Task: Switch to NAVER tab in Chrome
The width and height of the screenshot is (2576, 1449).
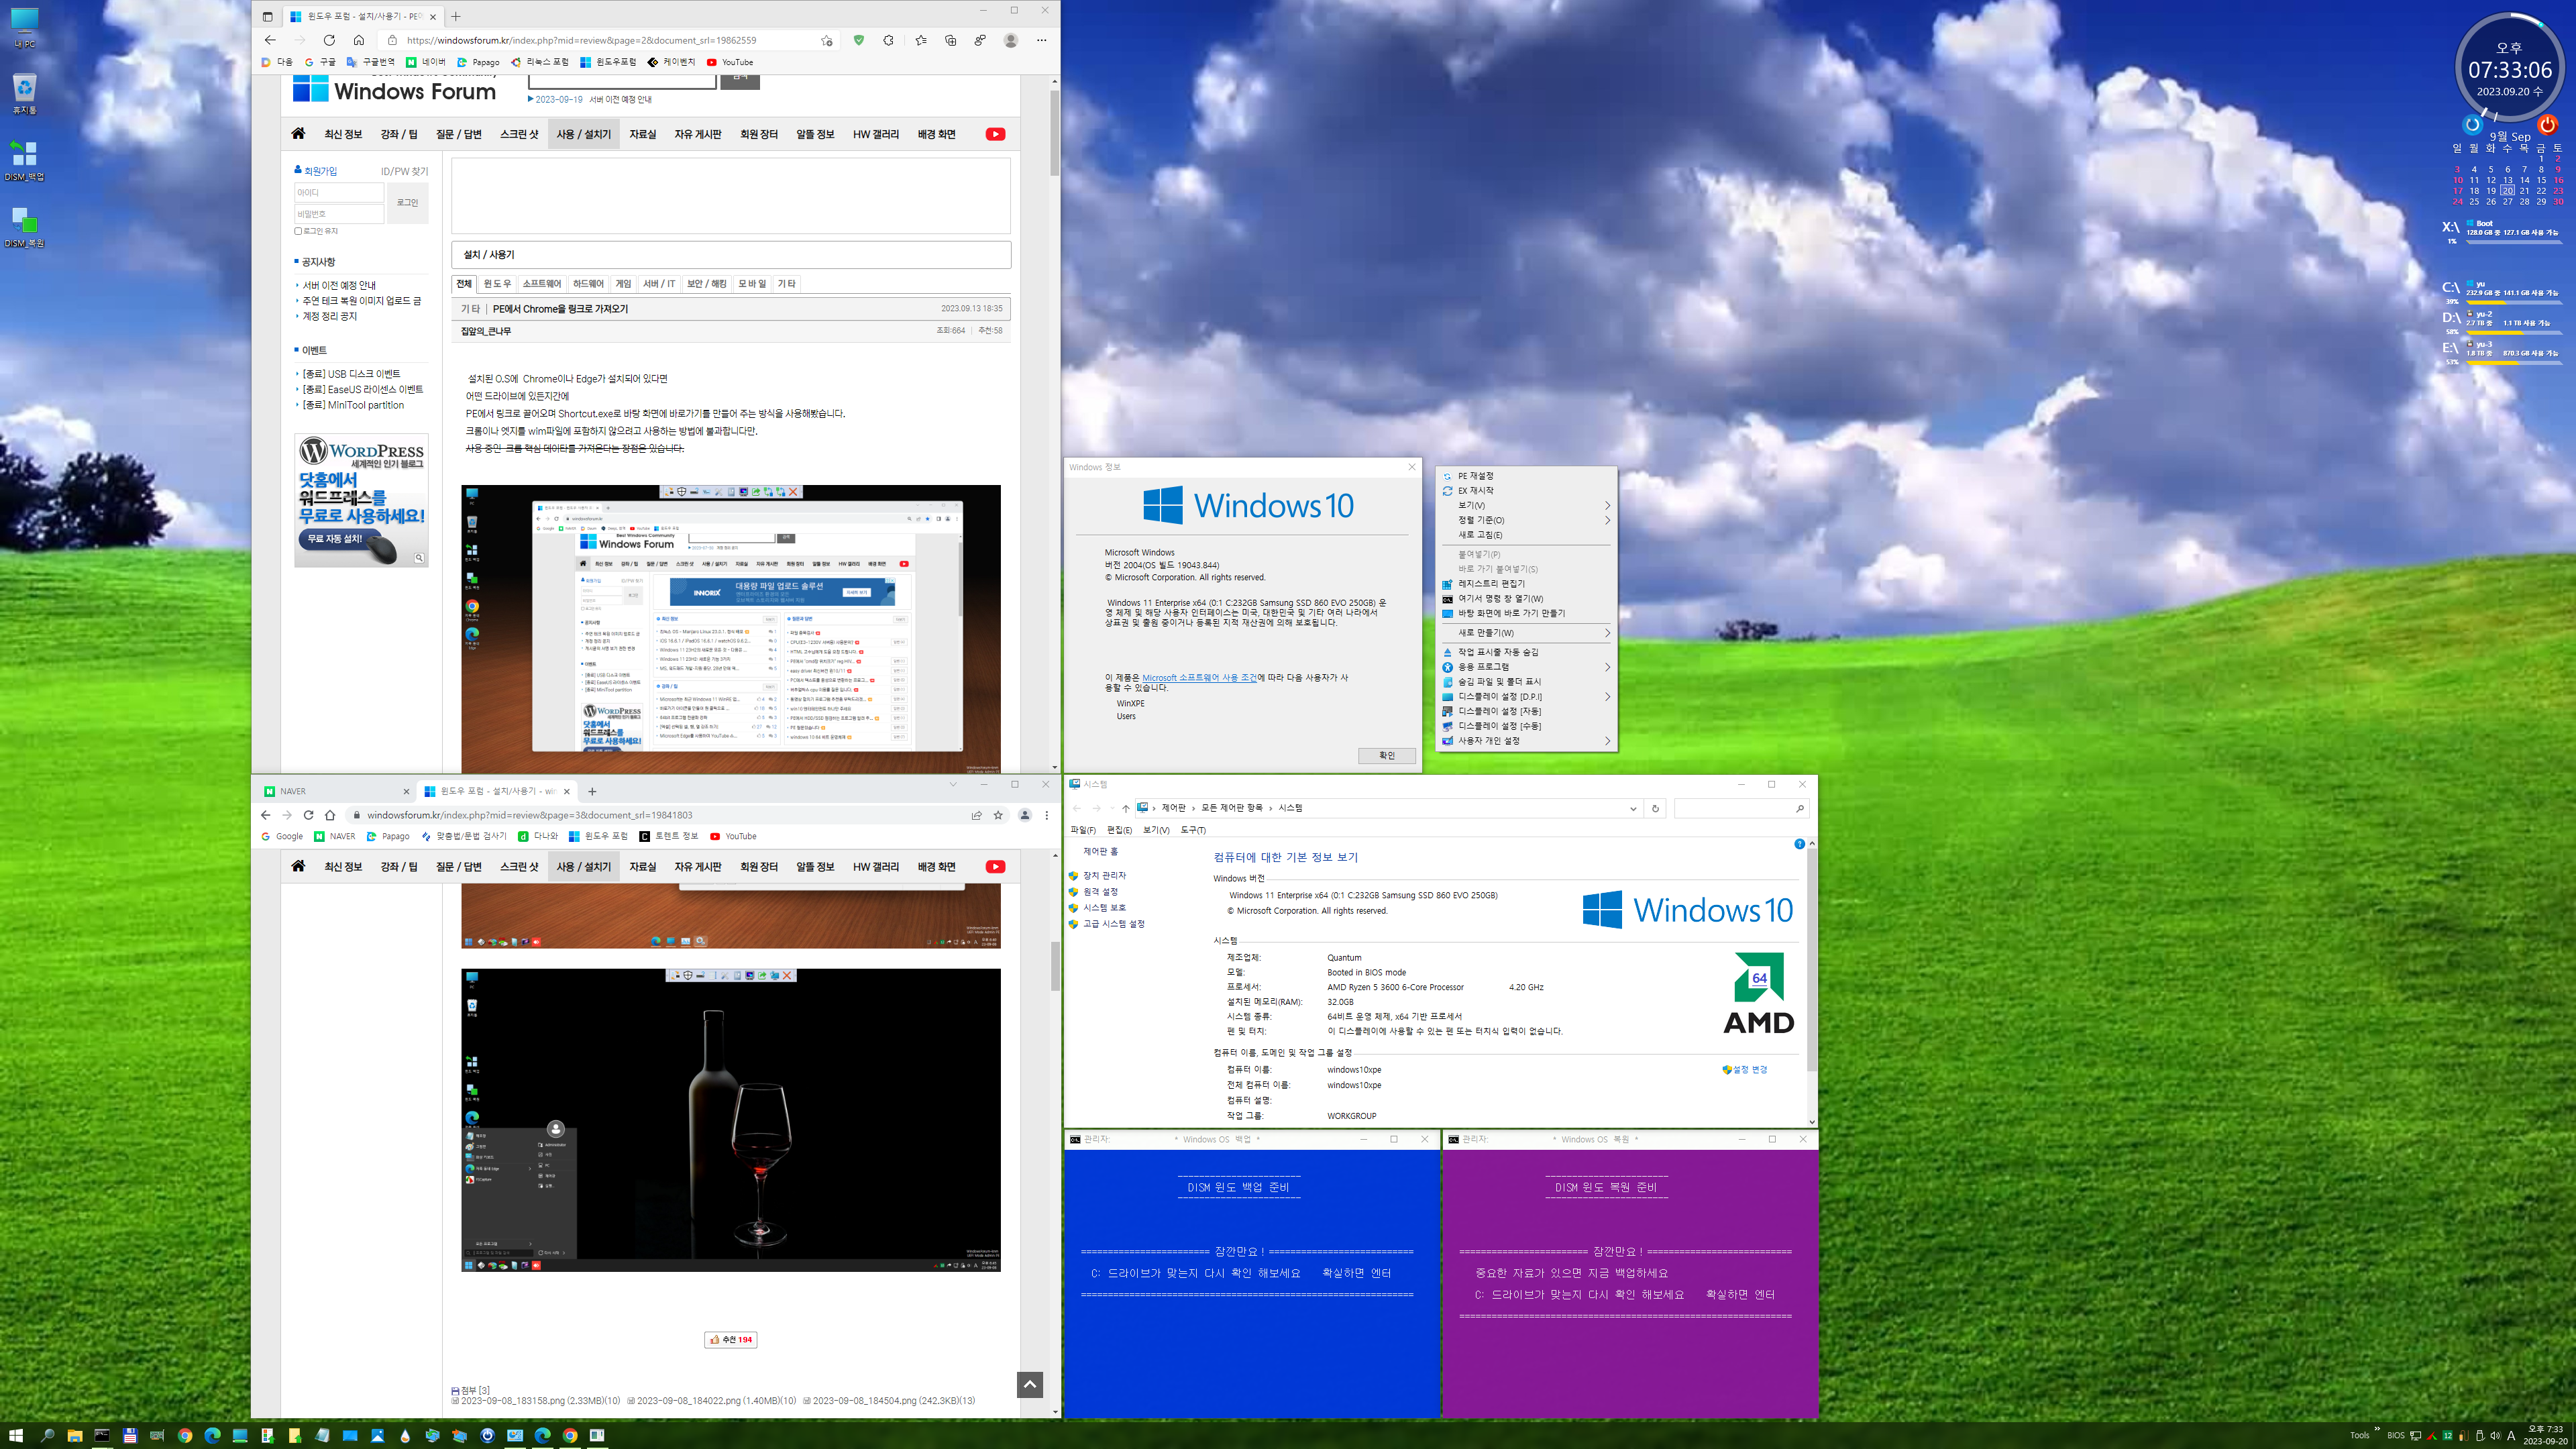Action: [335, 791]
